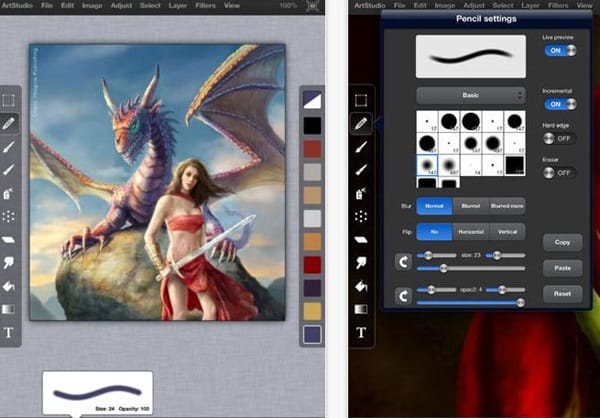The image size is (600, 418).
Task: Select the Text tool in the Pencil settings window
Action: [361, 332]
